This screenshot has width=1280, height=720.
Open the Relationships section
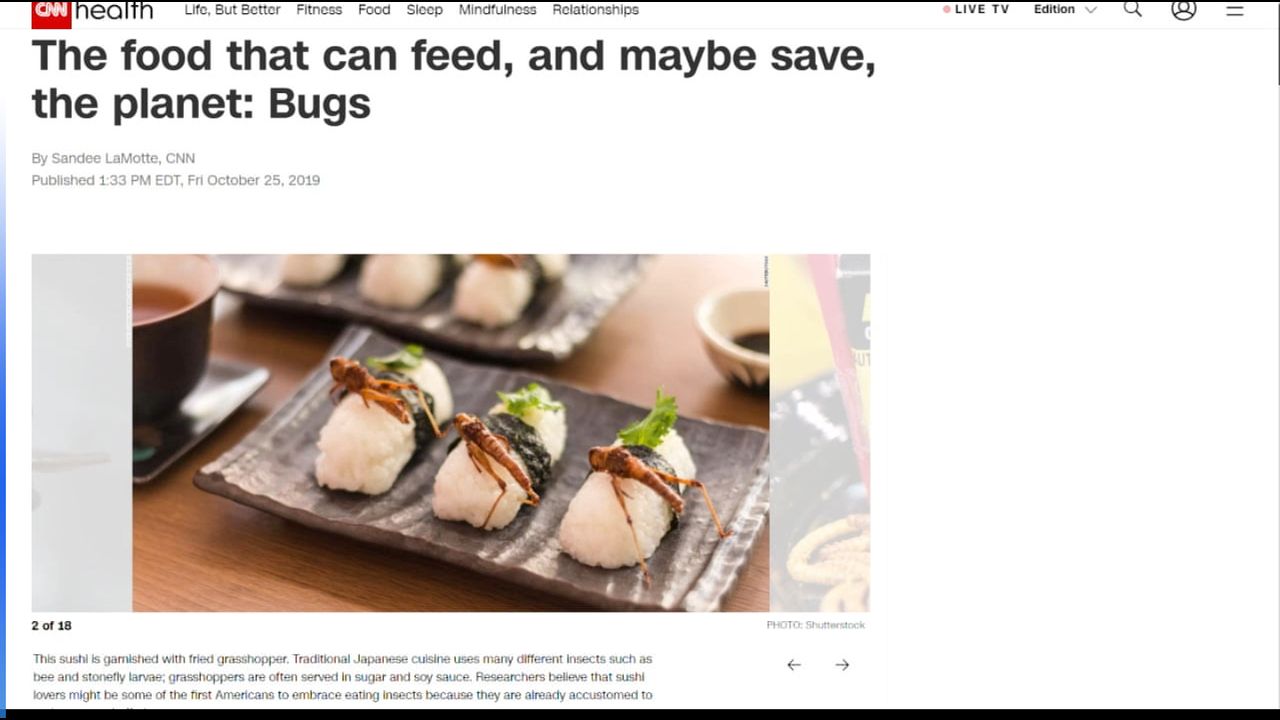coord(595,9)
